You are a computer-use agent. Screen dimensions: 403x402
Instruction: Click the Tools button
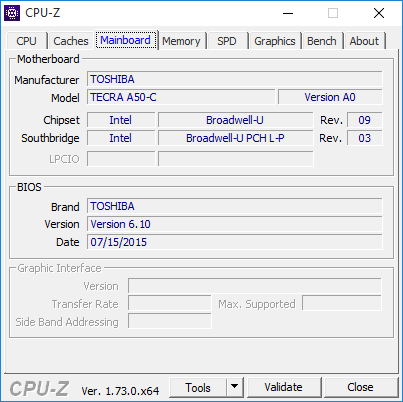click(x=198, y=387)
